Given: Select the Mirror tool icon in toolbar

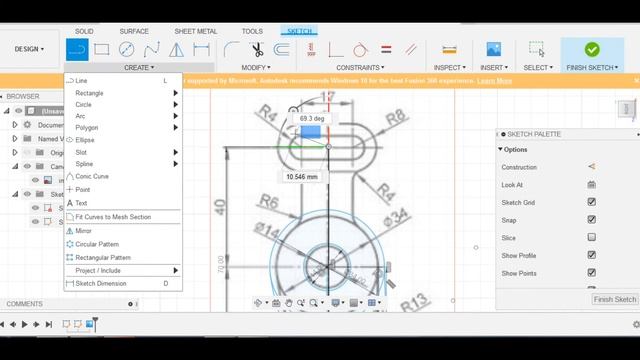Looking at the screenshot, I should click(x=176, y=50).
